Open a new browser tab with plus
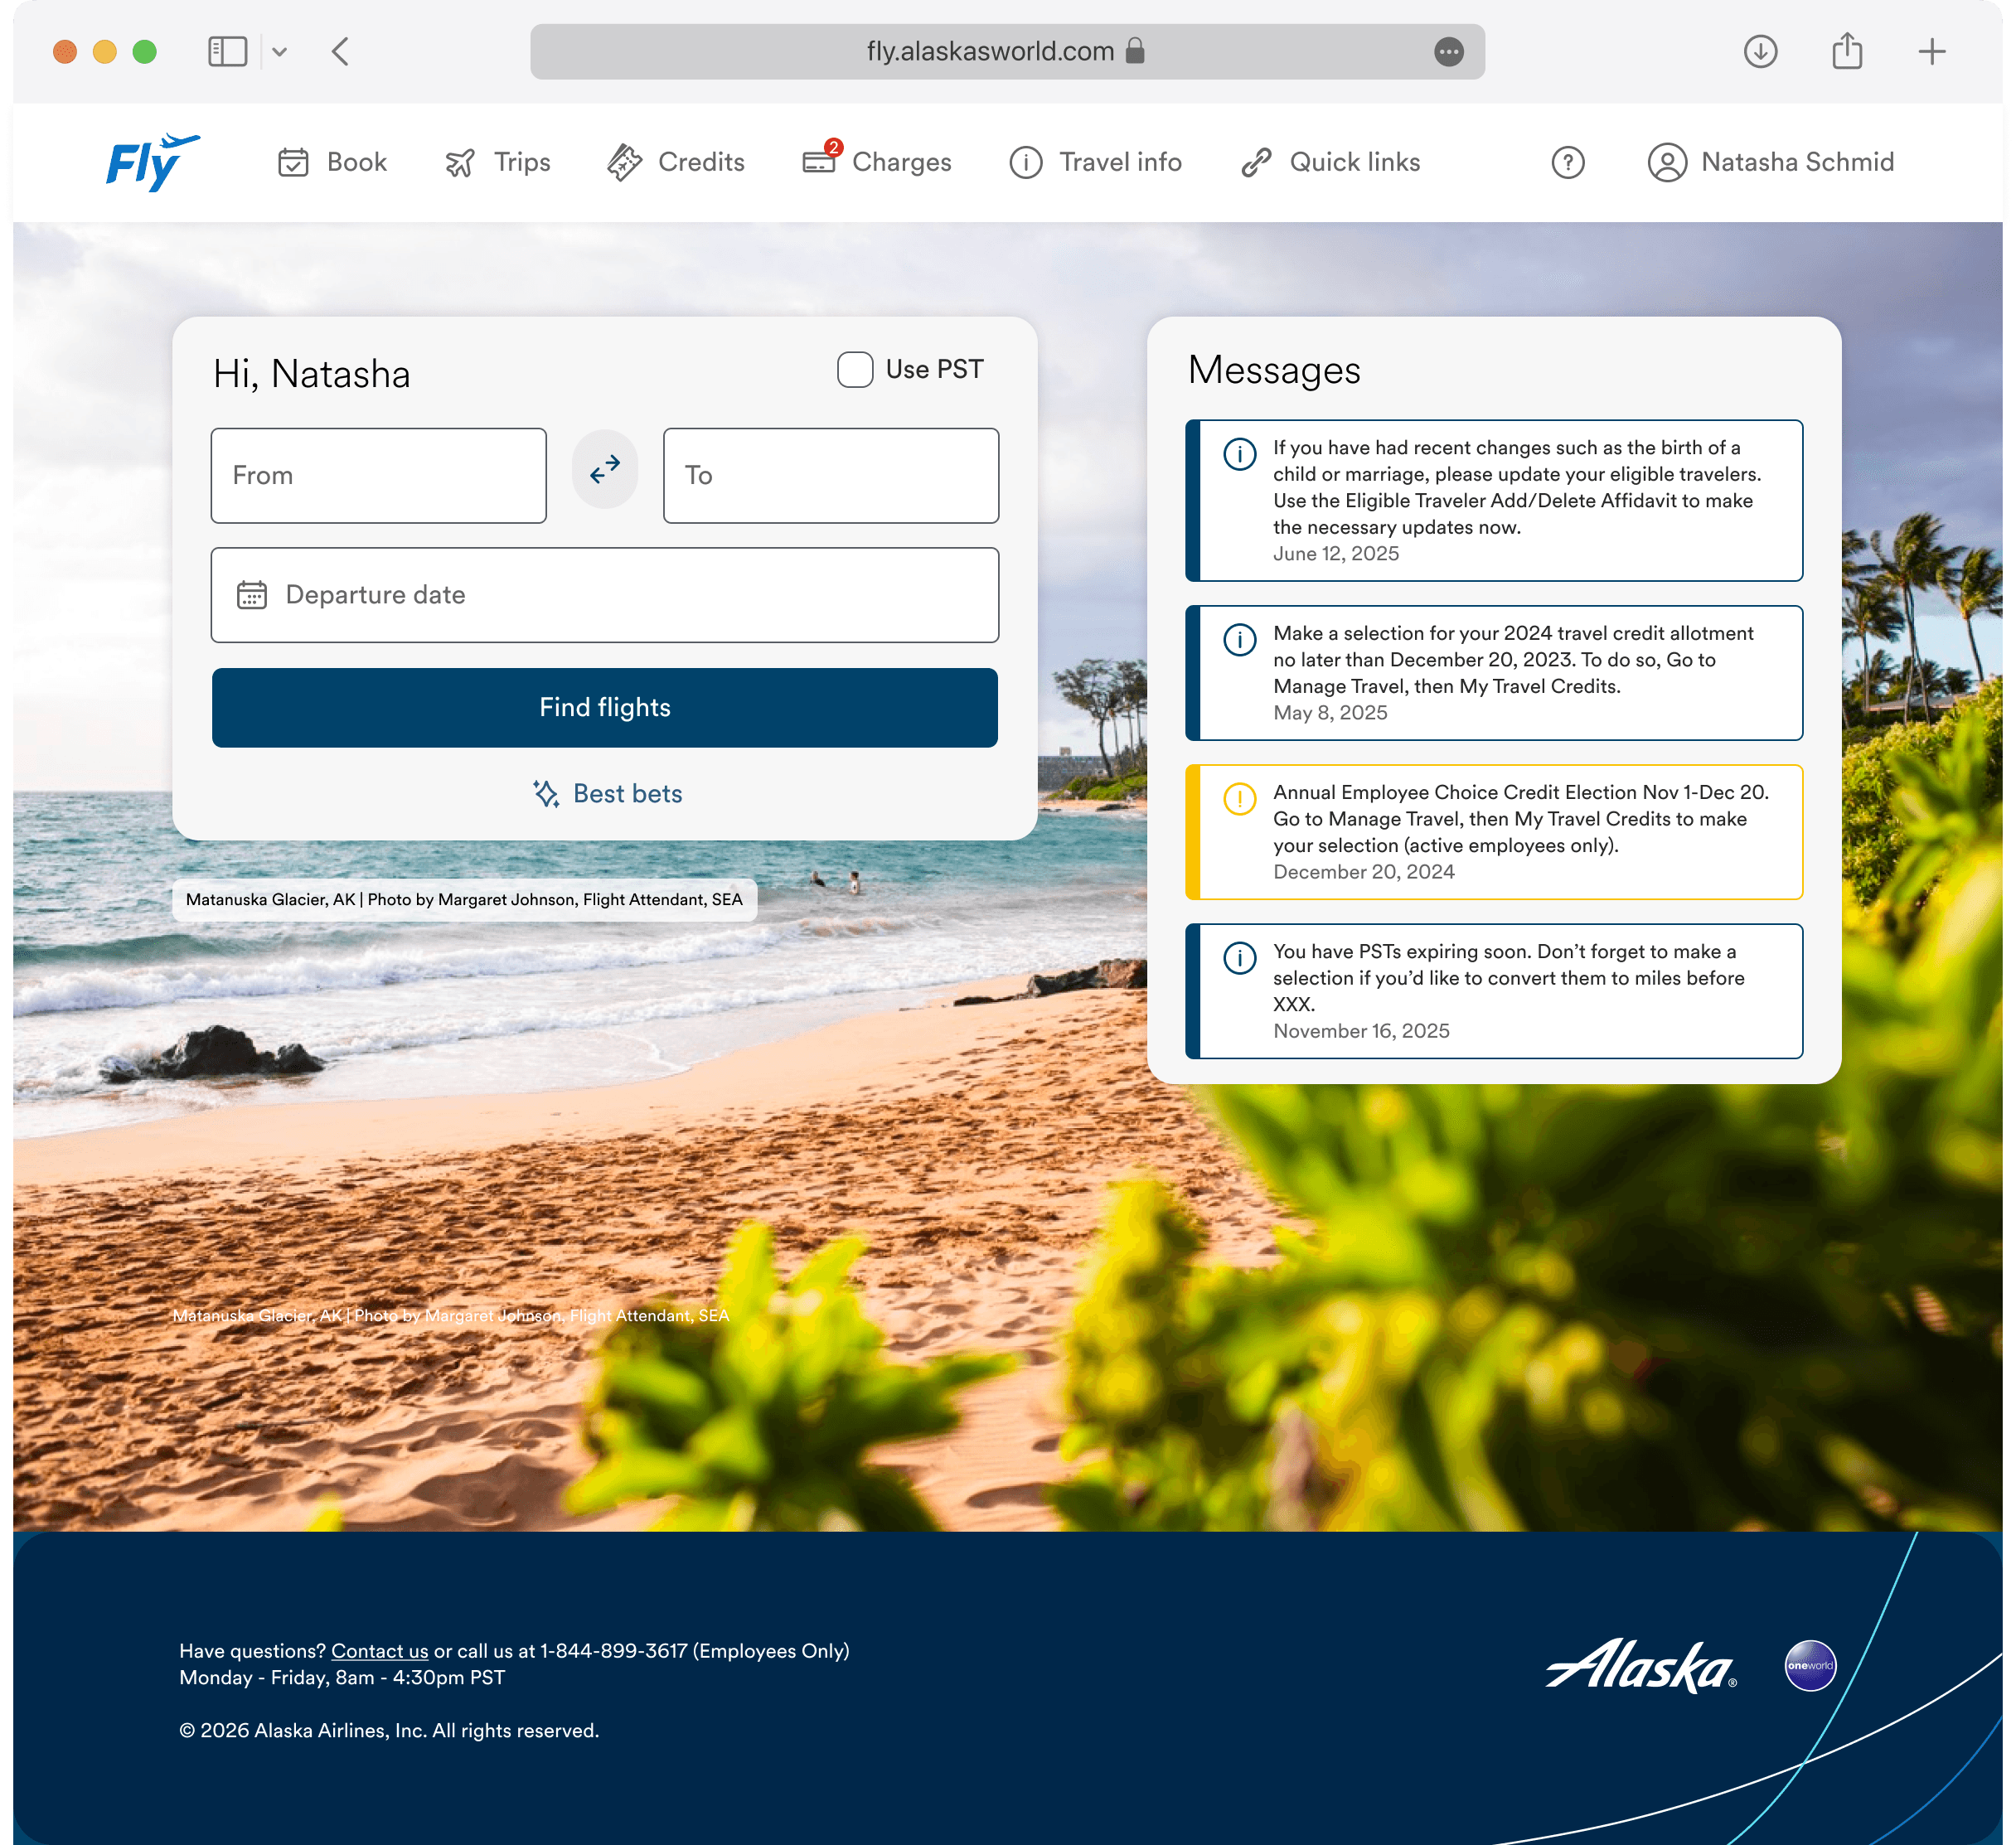The width and height of the screenshot is (2016, 1845). tap(1932, 51)
